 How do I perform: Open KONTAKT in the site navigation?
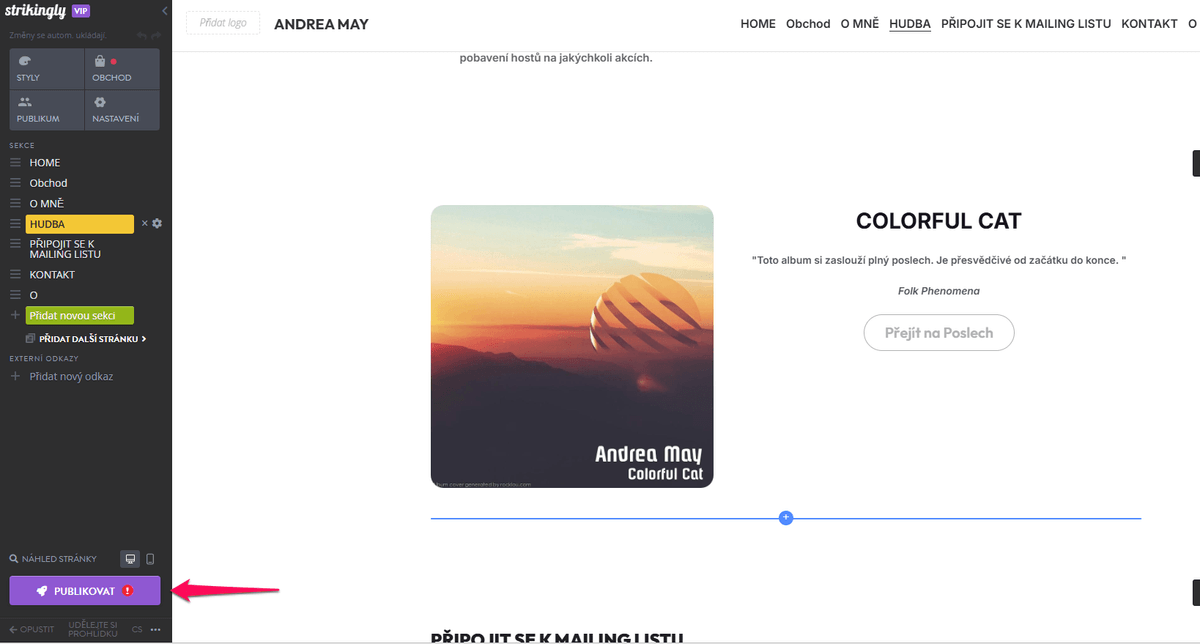click(x=1149, y=23)
